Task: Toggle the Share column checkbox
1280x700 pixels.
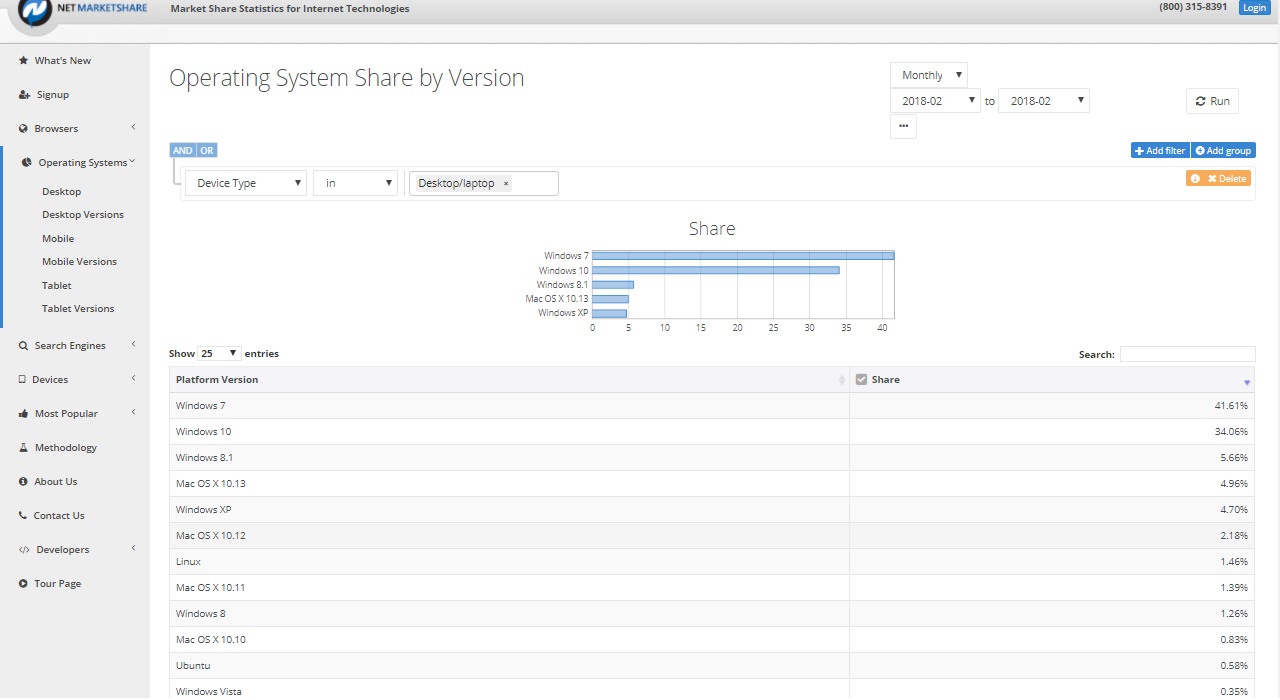Action: pyautogui.click(x=861, y=380)
